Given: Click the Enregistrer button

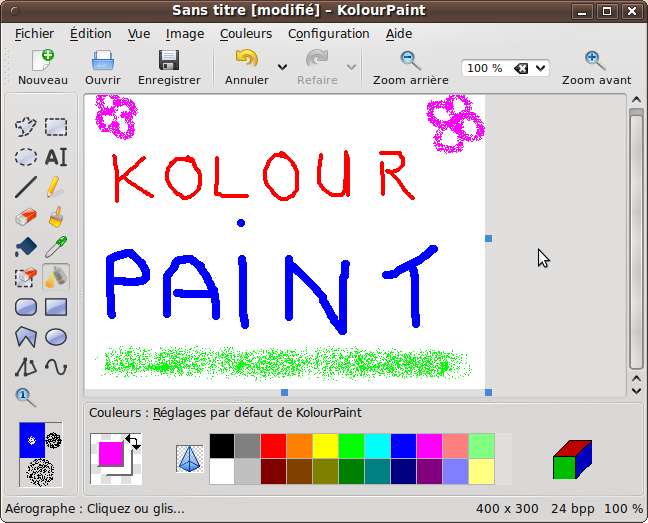Looking at the screenshot, I should coord(169,68).
